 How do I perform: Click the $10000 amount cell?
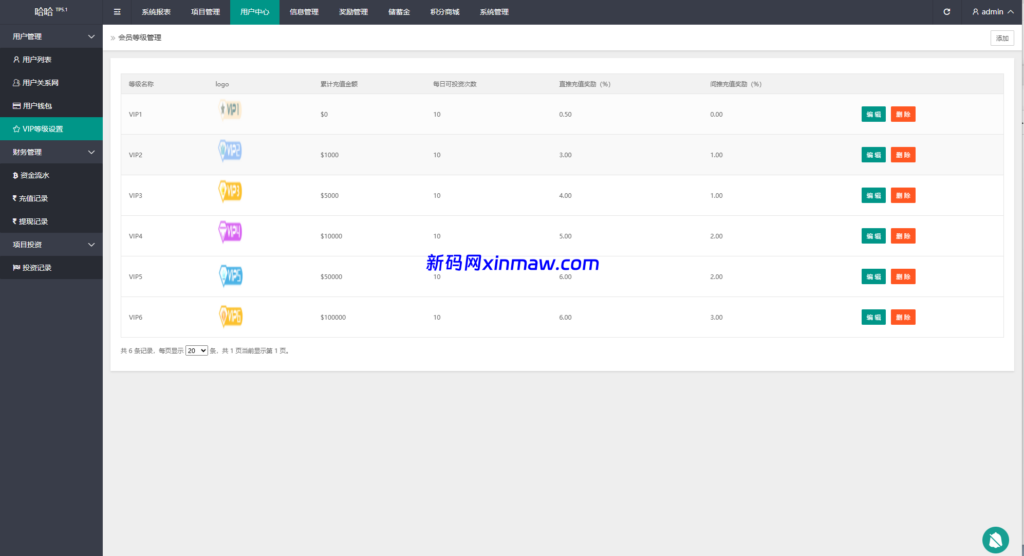click(331, 236)
